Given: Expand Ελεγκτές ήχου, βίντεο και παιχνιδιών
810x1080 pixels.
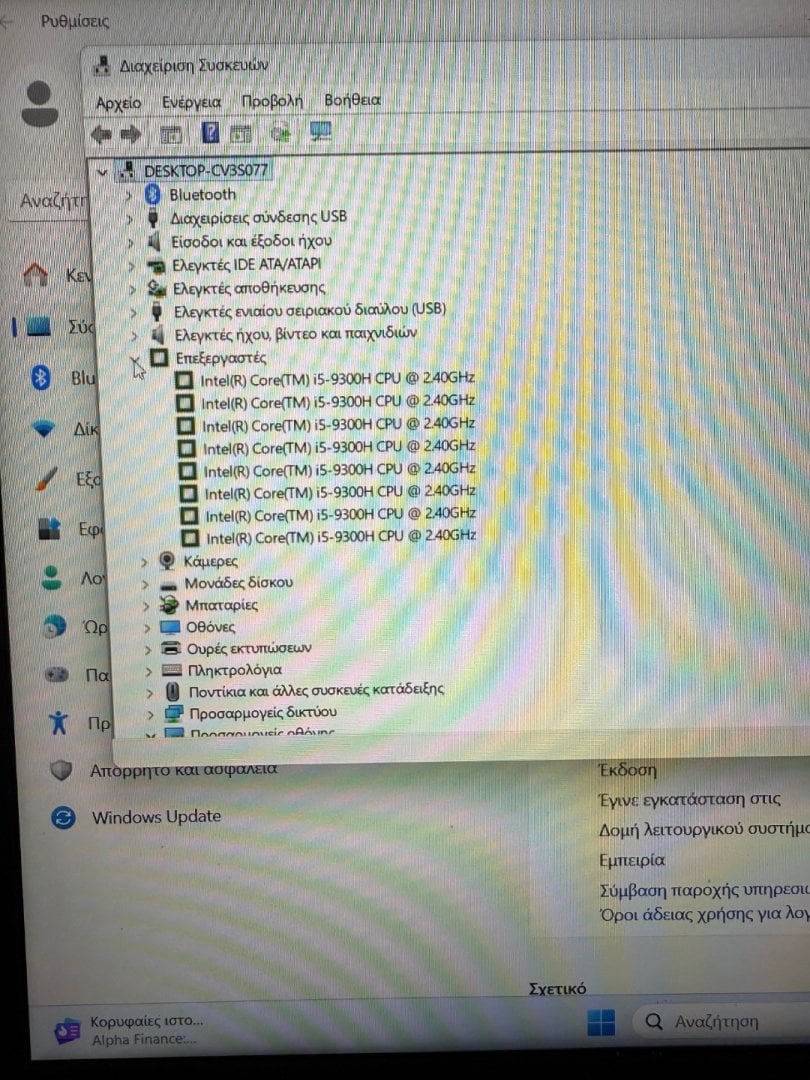Looking at the screenshot, I should click(134, 335).
